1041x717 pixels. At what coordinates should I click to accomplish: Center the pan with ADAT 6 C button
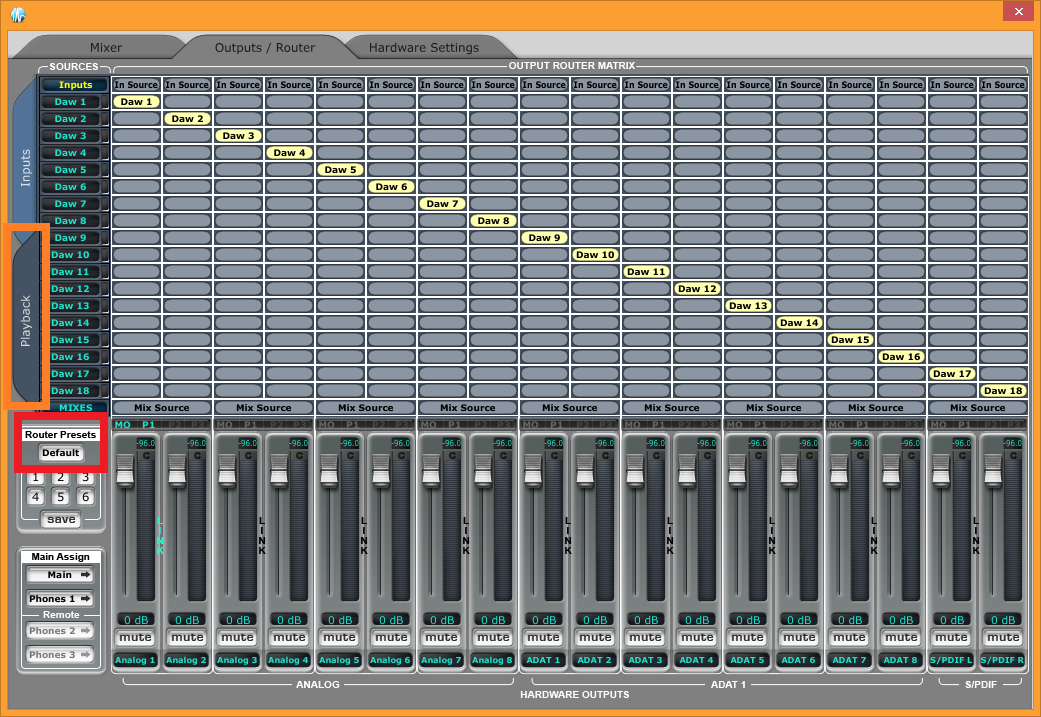[x=809, y=455]
